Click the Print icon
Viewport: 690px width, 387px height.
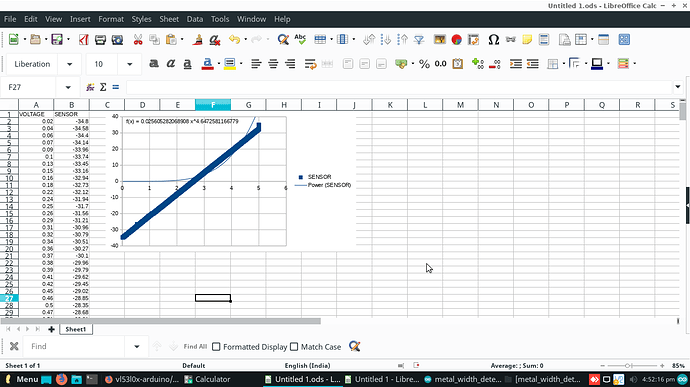pos(100,40)
